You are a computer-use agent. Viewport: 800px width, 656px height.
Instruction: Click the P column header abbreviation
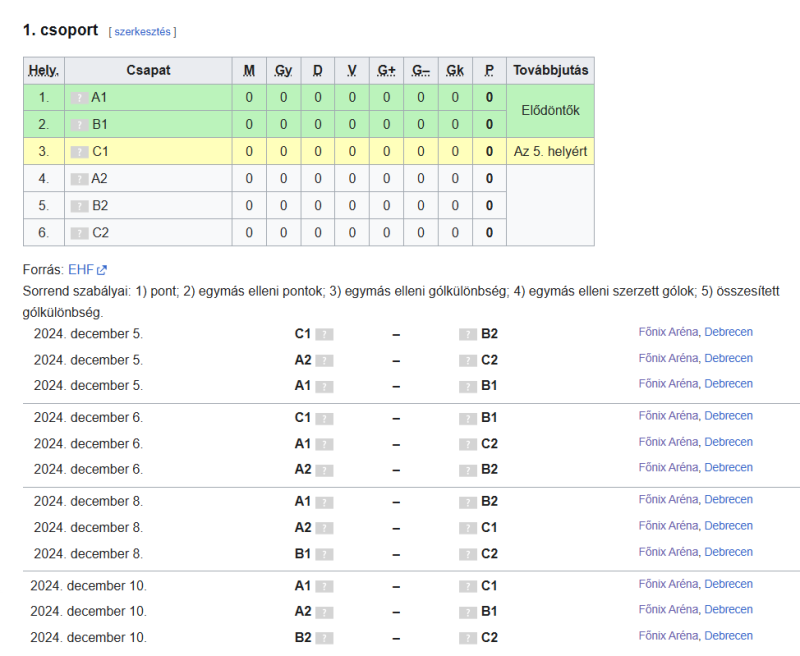pos(489,70)
